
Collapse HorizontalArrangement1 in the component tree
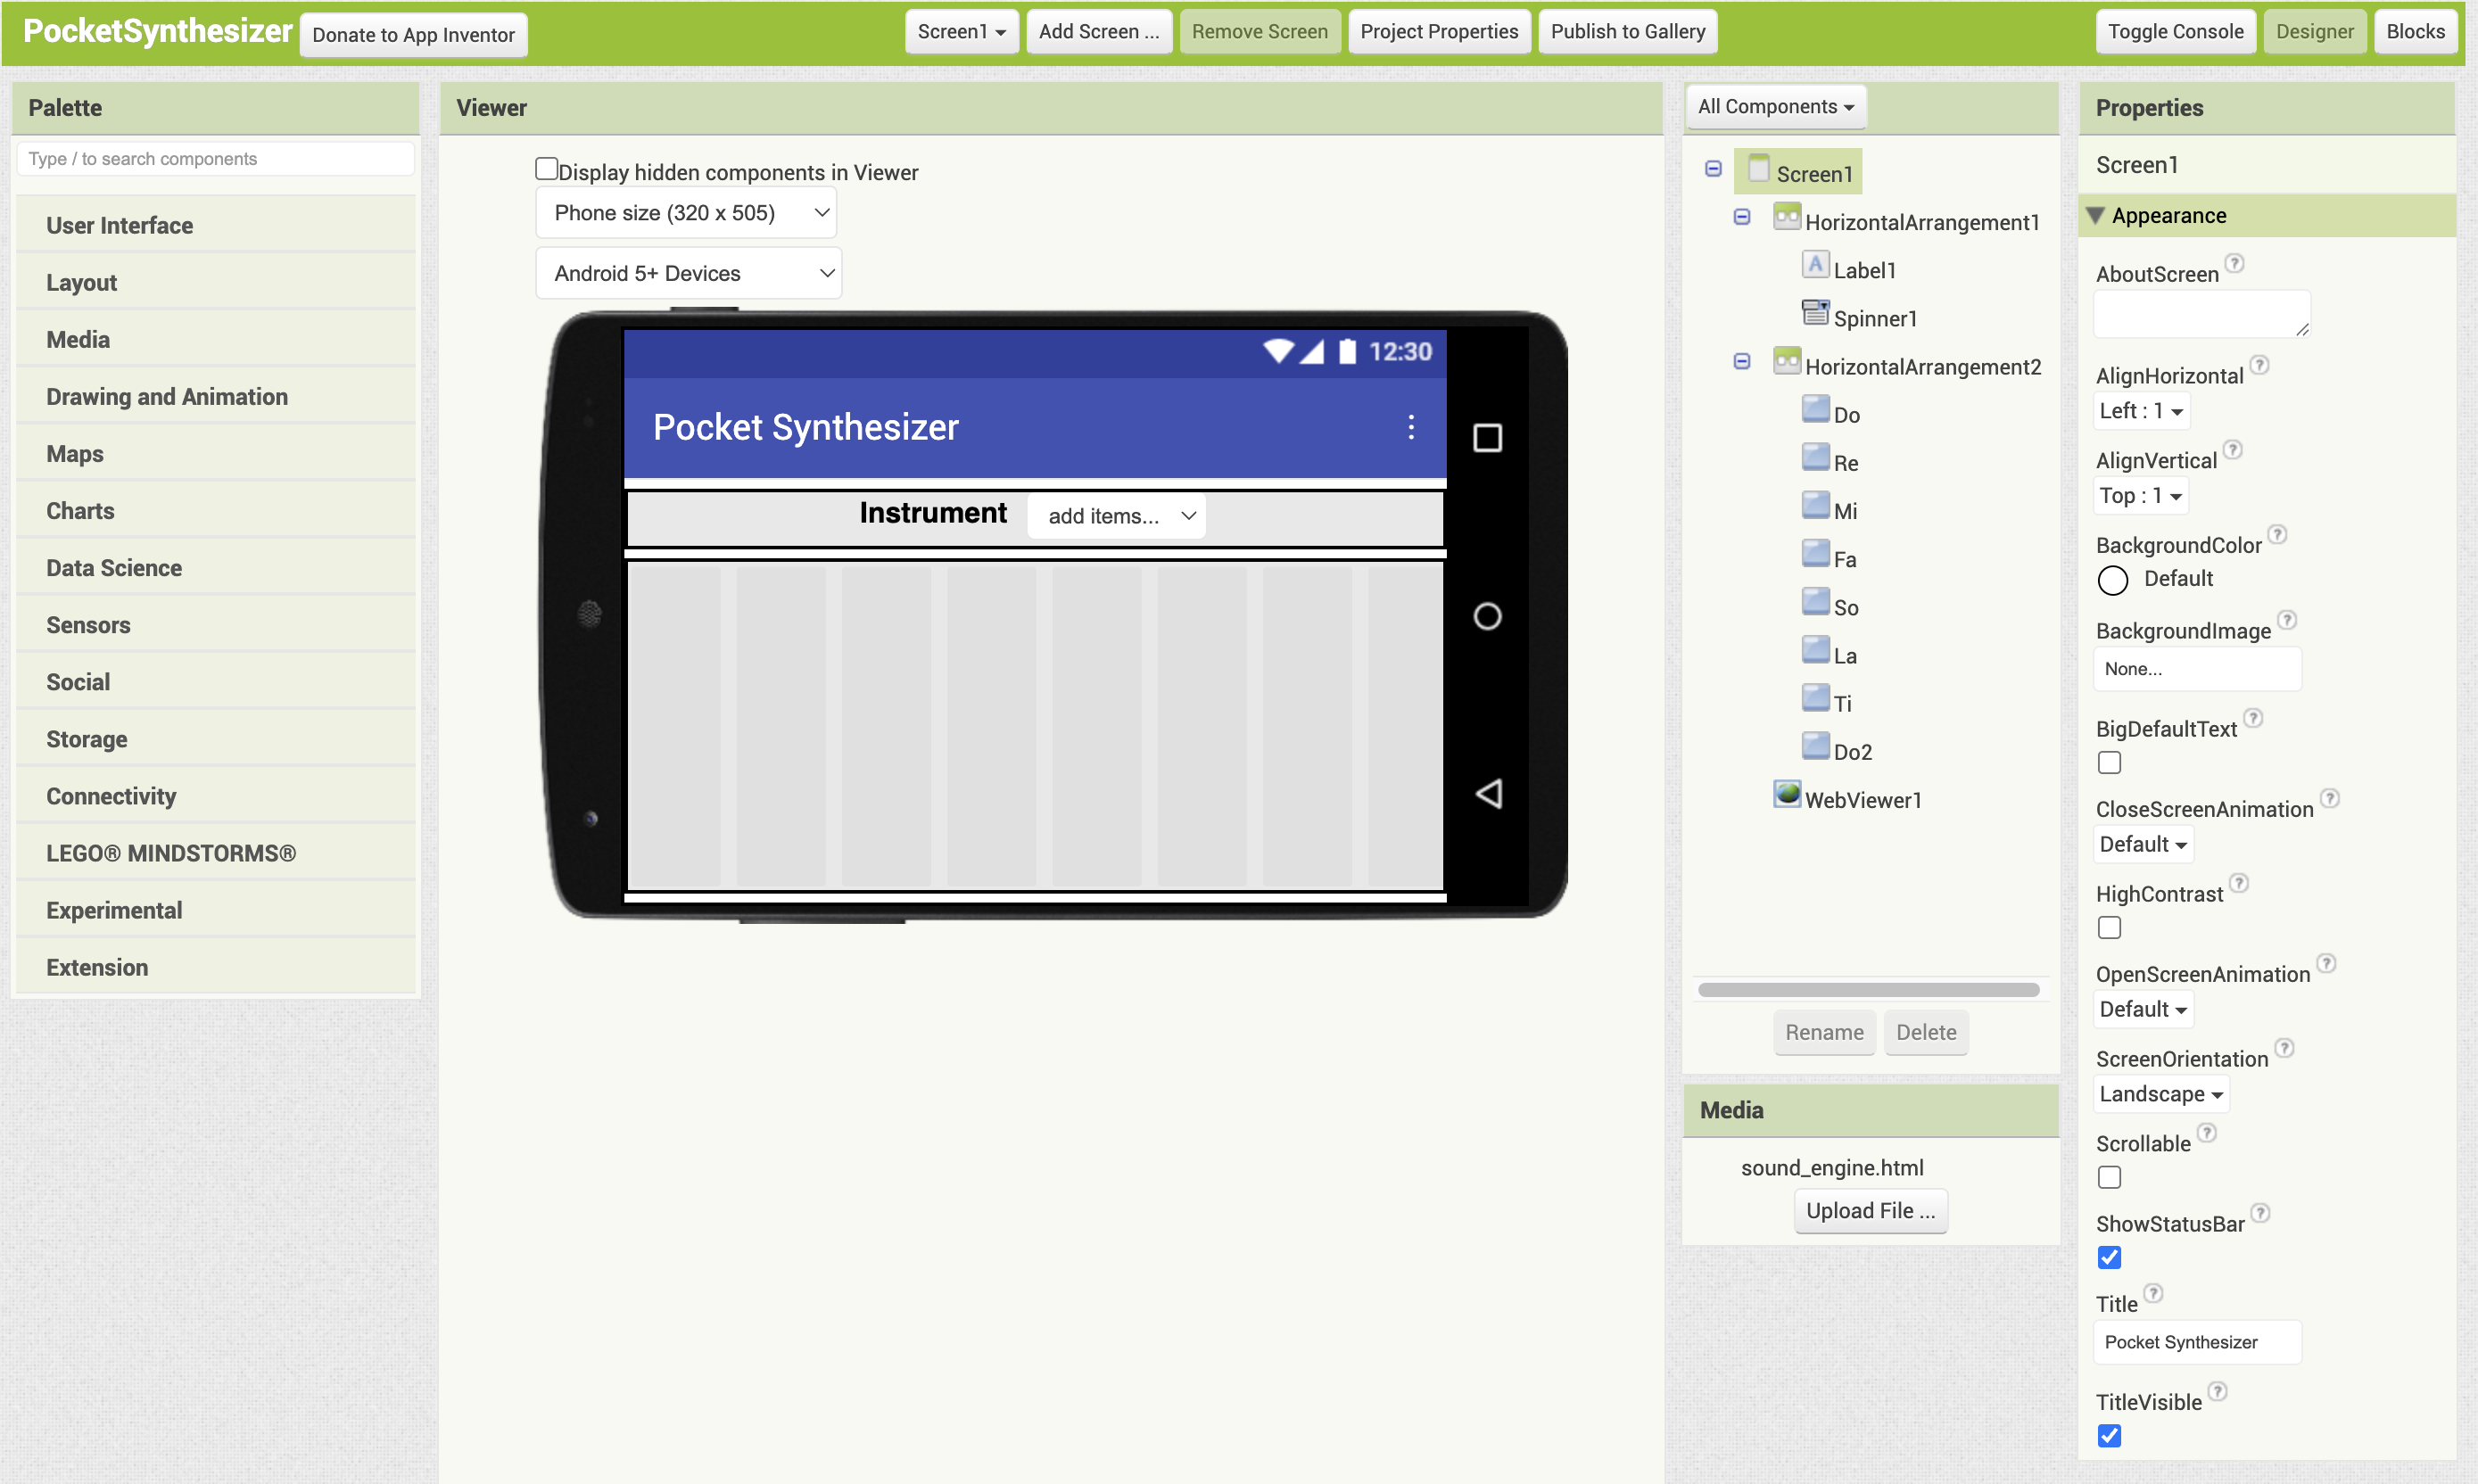[x=1741, y=217]
